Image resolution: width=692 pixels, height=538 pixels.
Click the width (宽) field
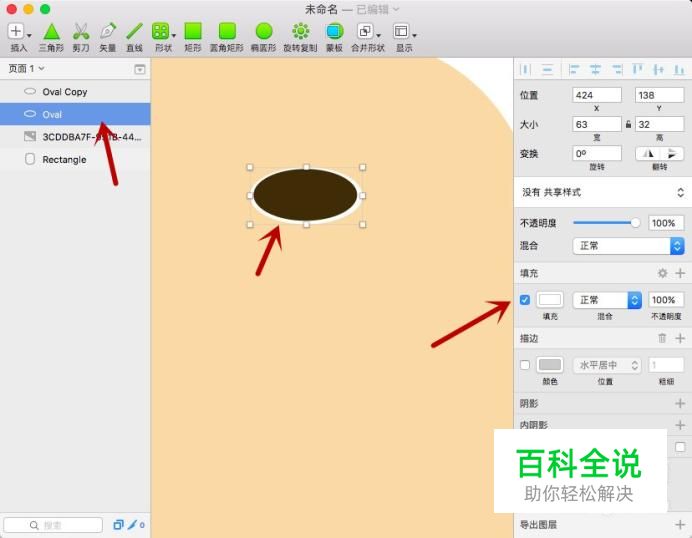click(x=597, y=124)
